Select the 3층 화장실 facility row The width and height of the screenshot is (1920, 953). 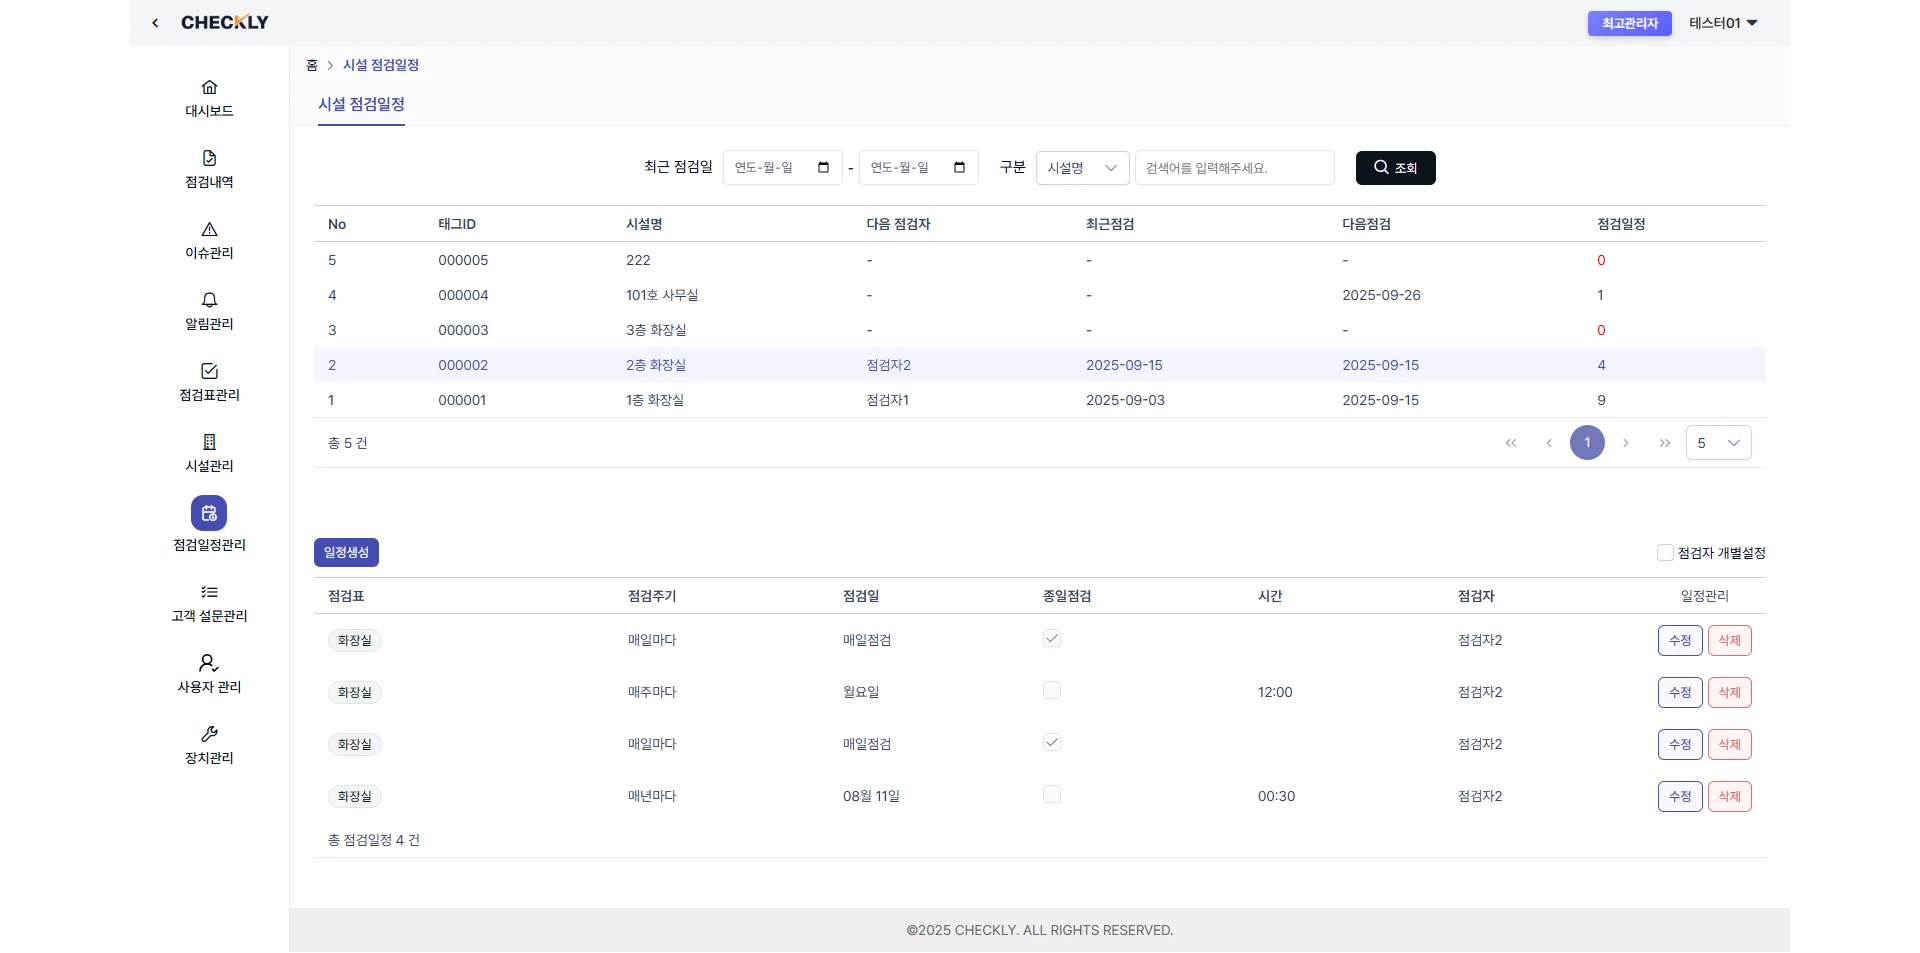point(1039,330)
